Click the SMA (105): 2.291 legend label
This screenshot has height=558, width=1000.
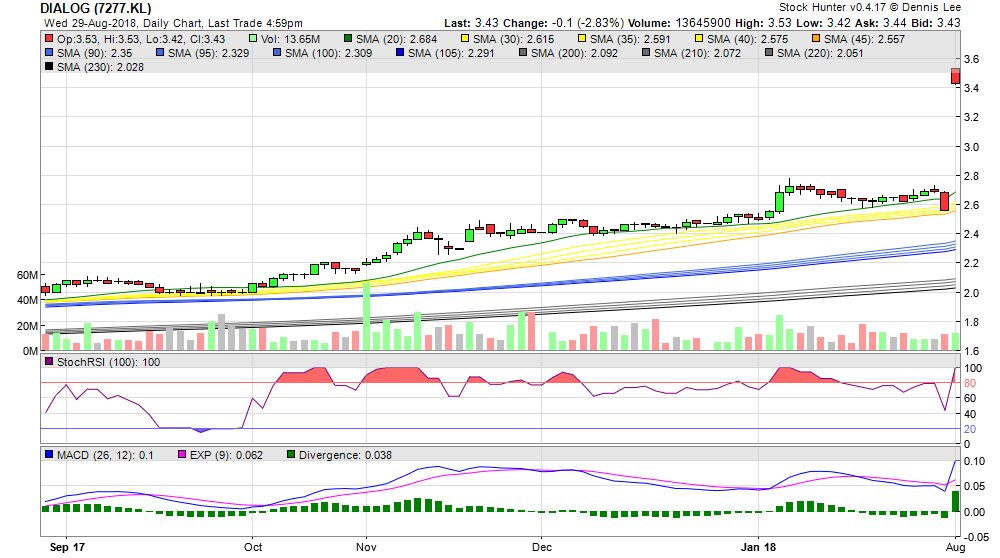click(451, 53)
